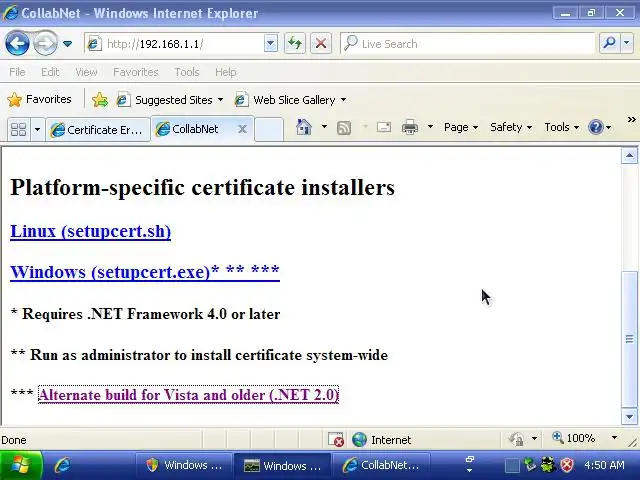Image resolution: width=640 pixels, height=480 pixels.
Task: Click the address bar showing 192.168.1.1
Action: (x=175, y=44)
